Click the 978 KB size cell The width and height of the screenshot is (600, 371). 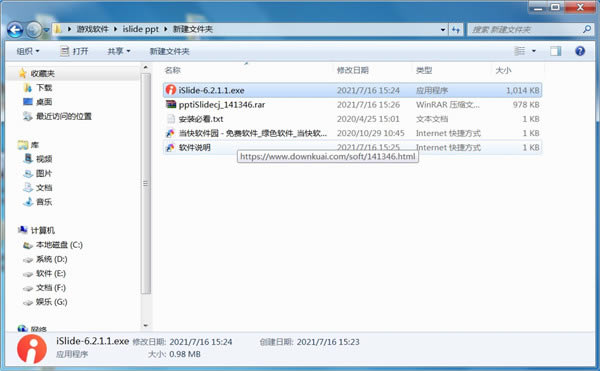(526, 105)
